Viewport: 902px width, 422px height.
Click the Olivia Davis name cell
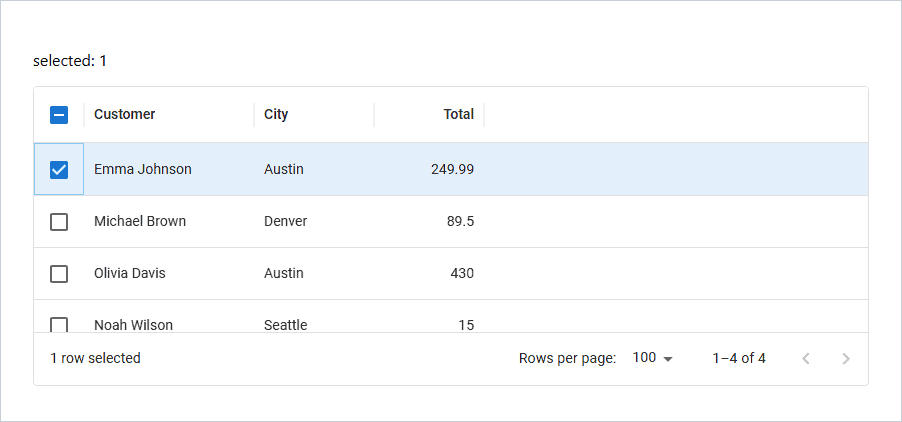(169, 273)
